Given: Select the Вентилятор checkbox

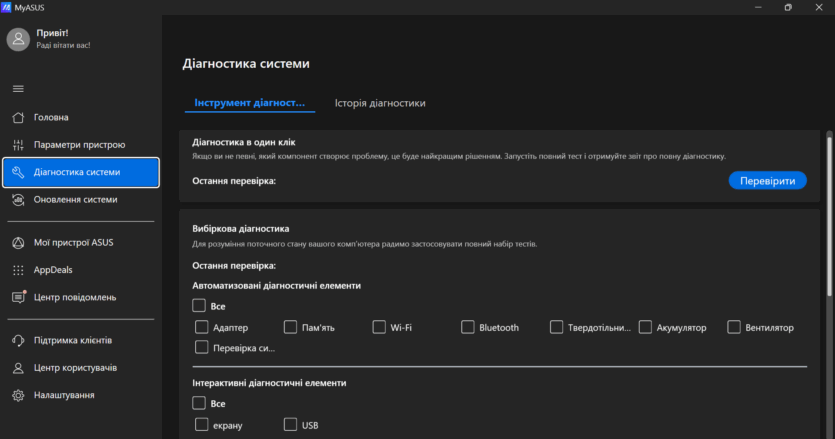Looking at the screenshot, I should click(x=734, y=327).
